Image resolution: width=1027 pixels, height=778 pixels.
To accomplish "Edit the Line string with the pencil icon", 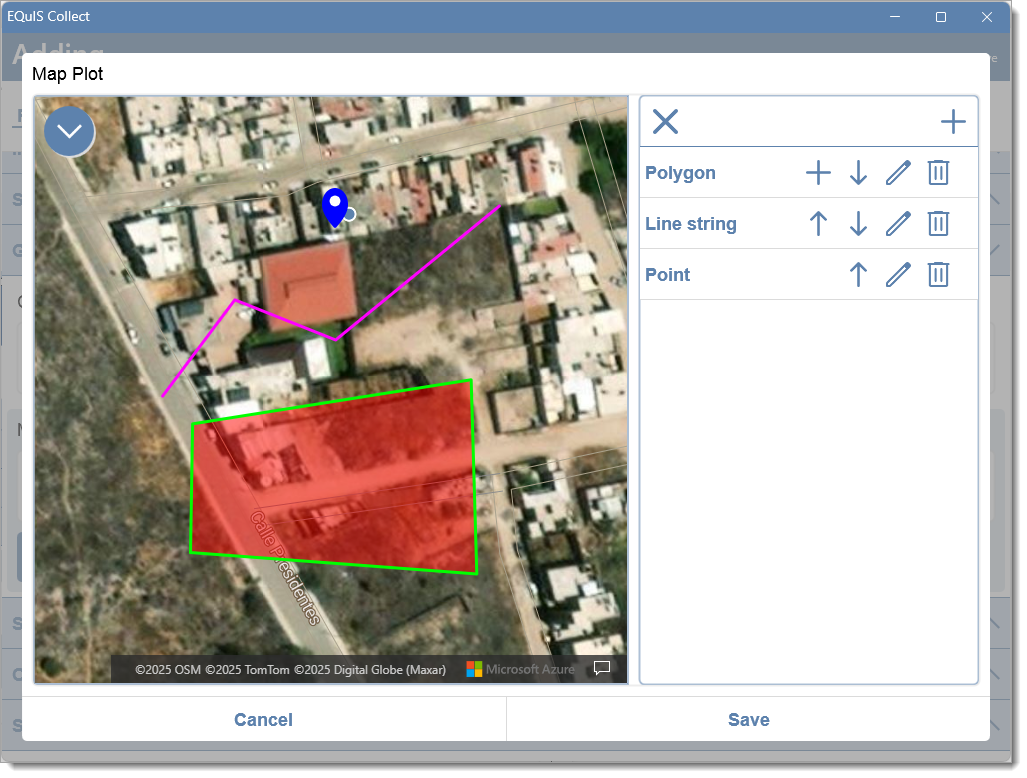I will [x=898, y=223].
